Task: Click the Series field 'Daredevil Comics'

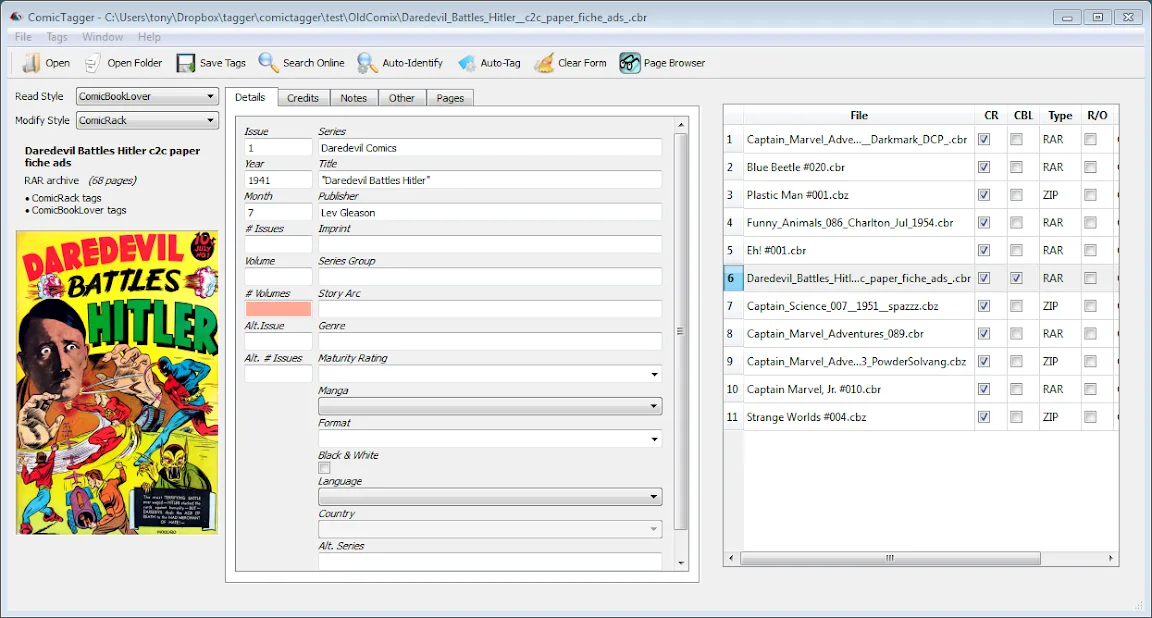Action: point(490,148)
